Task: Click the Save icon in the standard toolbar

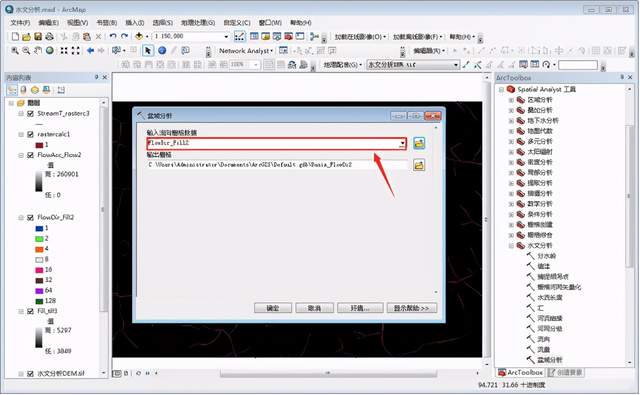Action: 38,37
